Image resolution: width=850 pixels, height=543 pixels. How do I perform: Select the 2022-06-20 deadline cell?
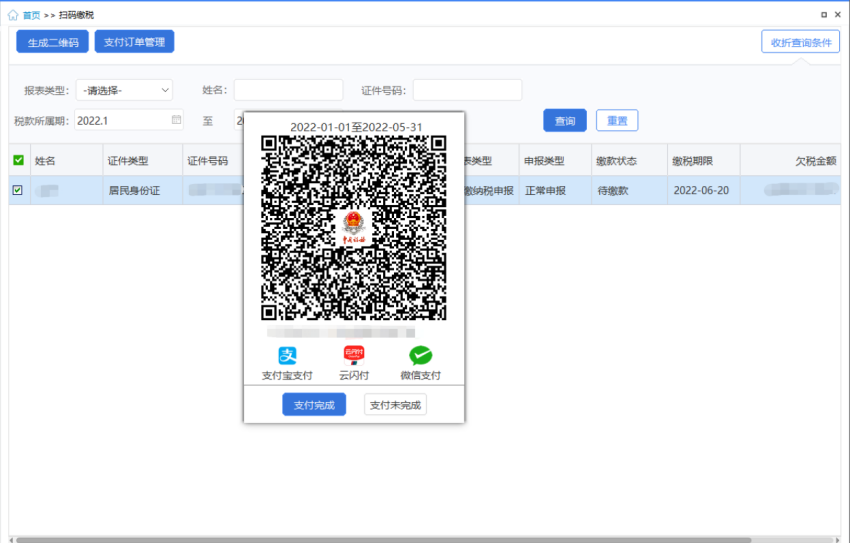[x=704, y=190]
